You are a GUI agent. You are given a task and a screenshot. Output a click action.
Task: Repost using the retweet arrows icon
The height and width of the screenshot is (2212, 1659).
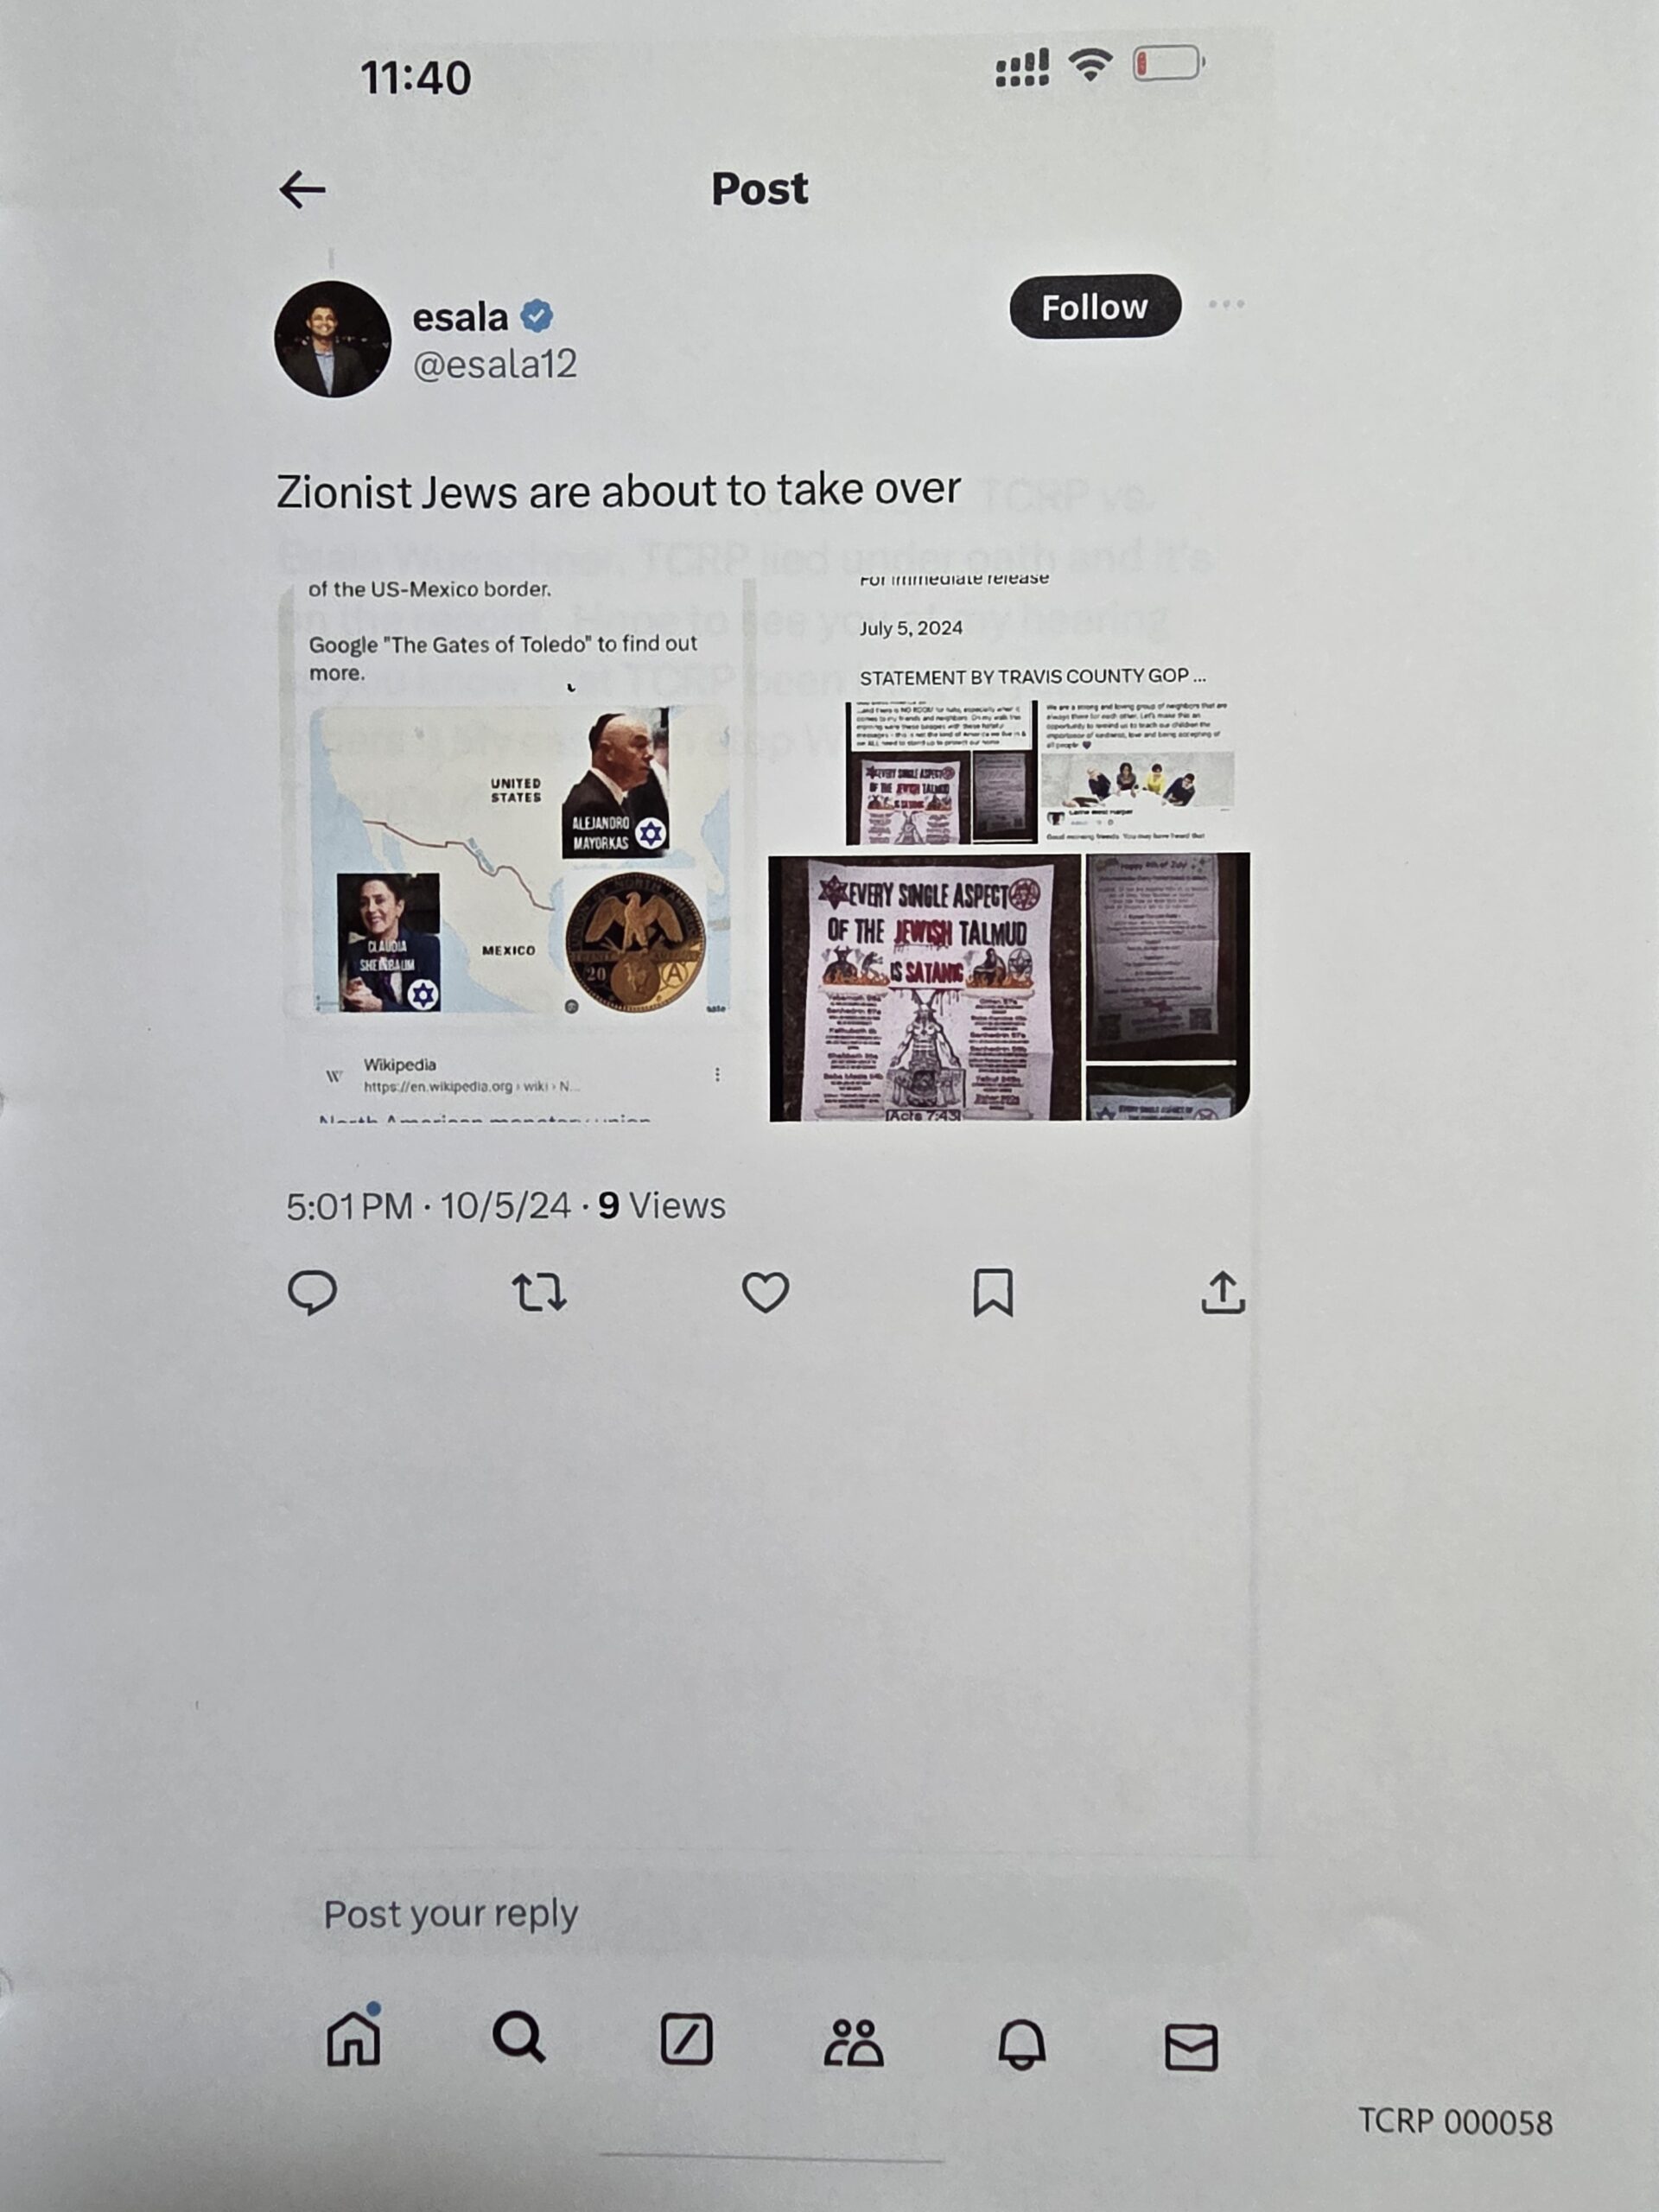pos(540,1292)
